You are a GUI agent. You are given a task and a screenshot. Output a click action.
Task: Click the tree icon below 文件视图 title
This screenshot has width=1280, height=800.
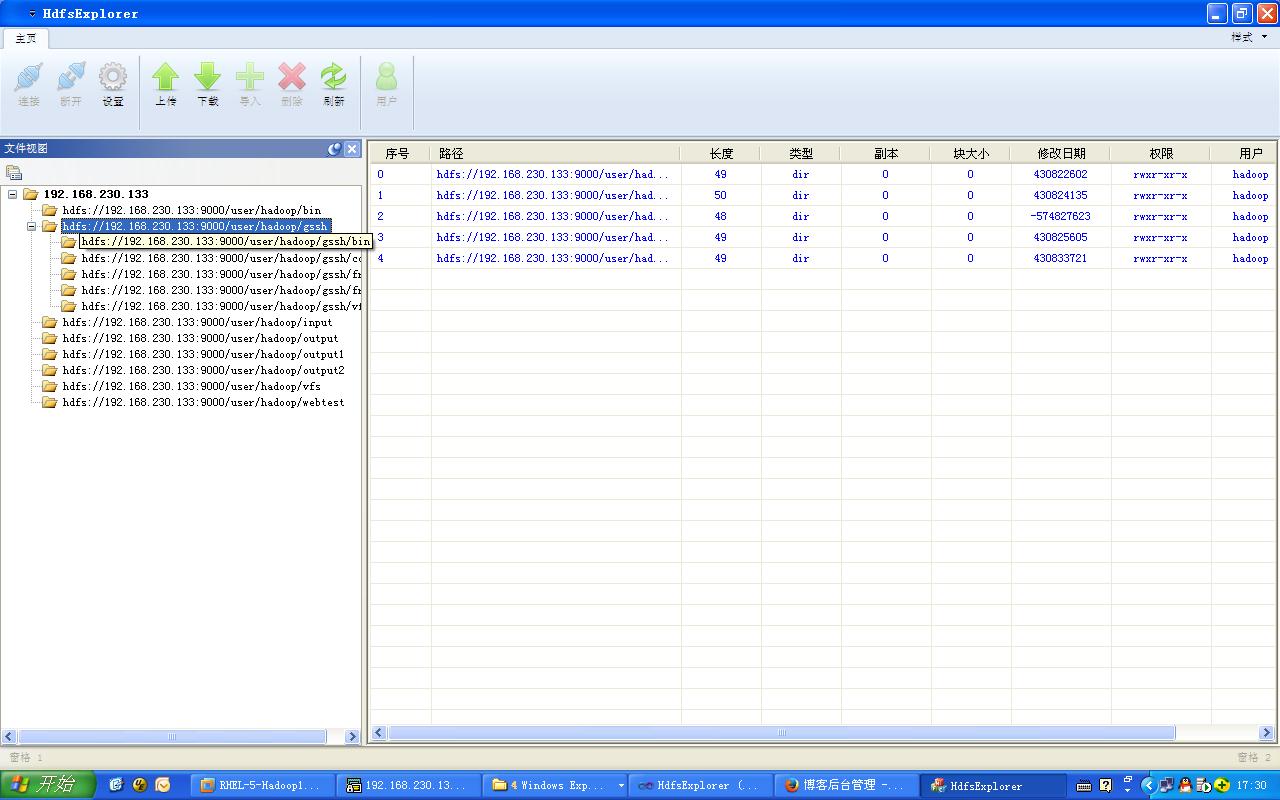click(14, 173)
